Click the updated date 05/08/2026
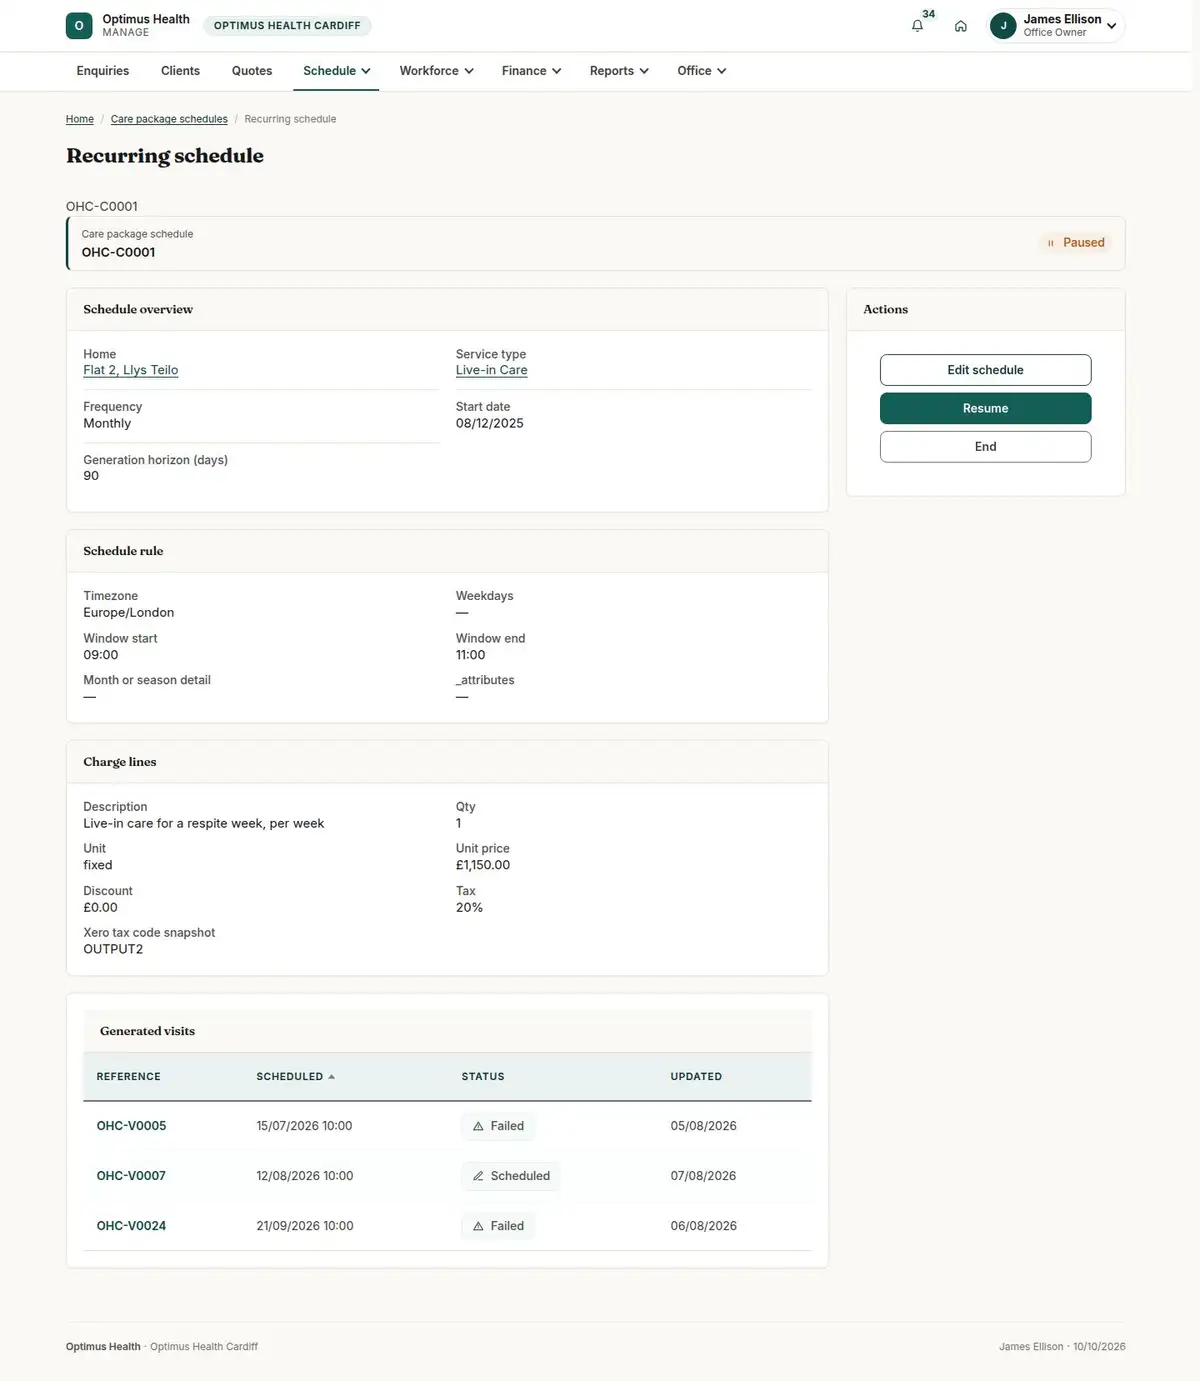The image size is (1200, 1381). (x=703, y=1126)
